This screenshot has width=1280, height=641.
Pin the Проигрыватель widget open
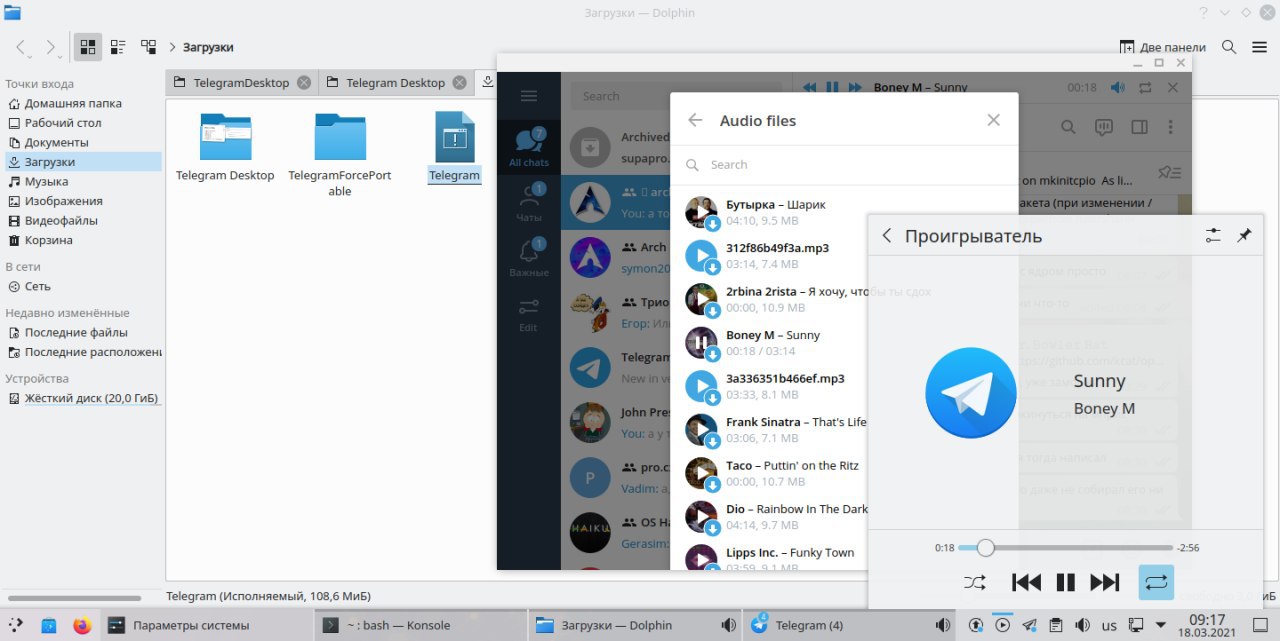click(x=1244, y=236)
